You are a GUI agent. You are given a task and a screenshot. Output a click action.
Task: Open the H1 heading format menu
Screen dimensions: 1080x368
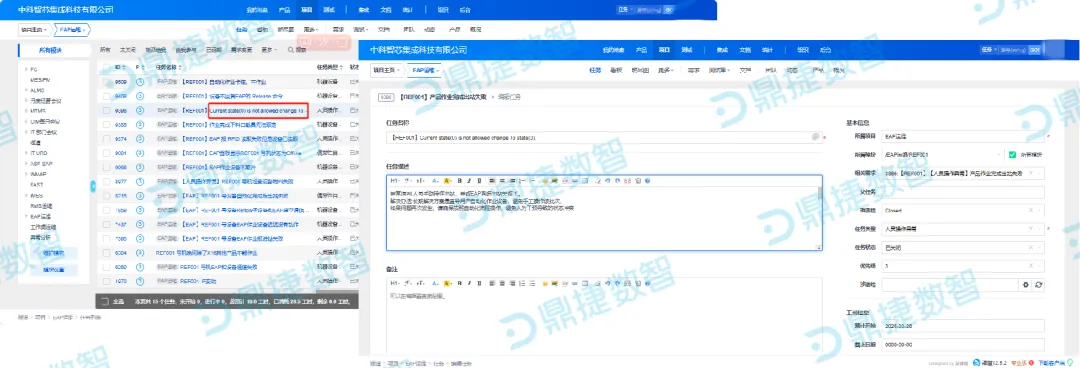point(395,181)
